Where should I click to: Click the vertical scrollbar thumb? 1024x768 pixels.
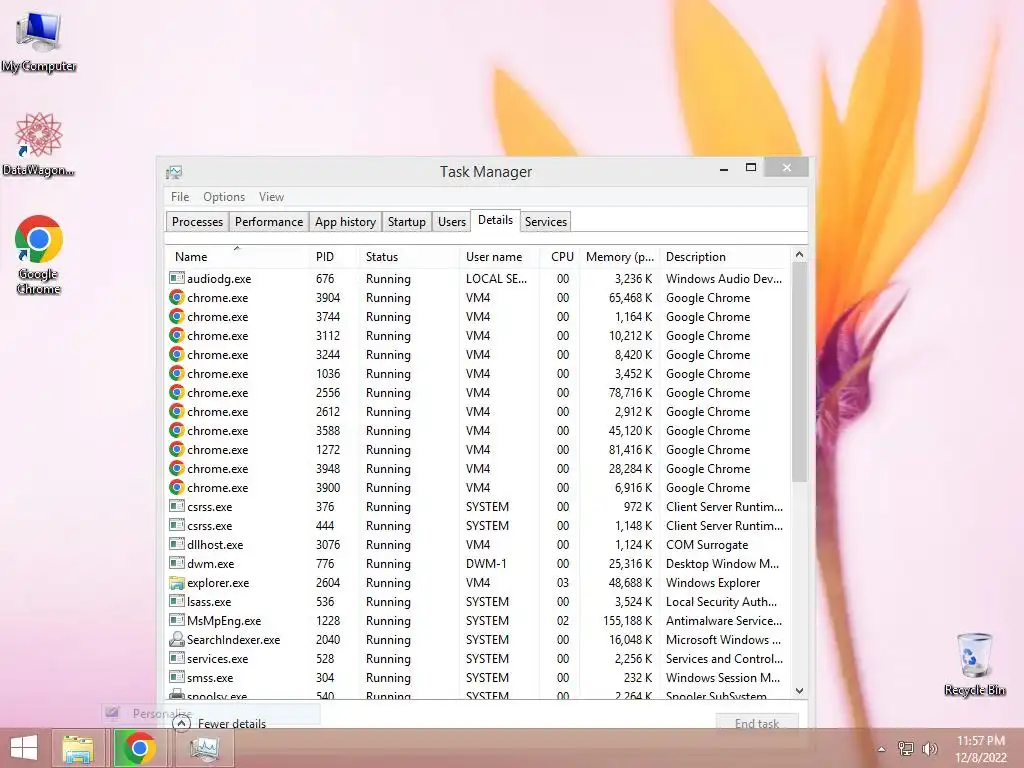coord(799,372)
